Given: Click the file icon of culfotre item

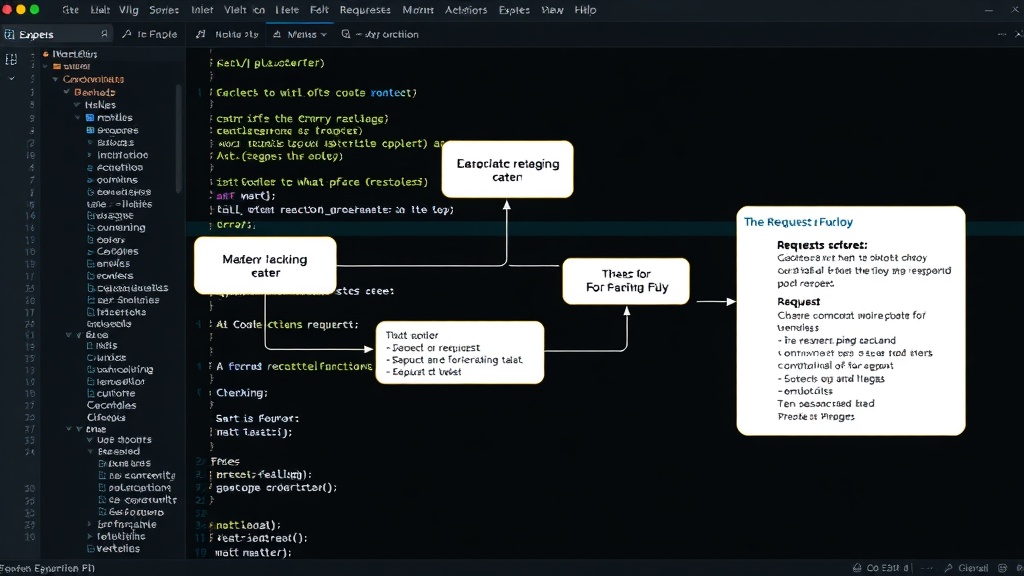Looking at the screenshot, I should [91, 393].
